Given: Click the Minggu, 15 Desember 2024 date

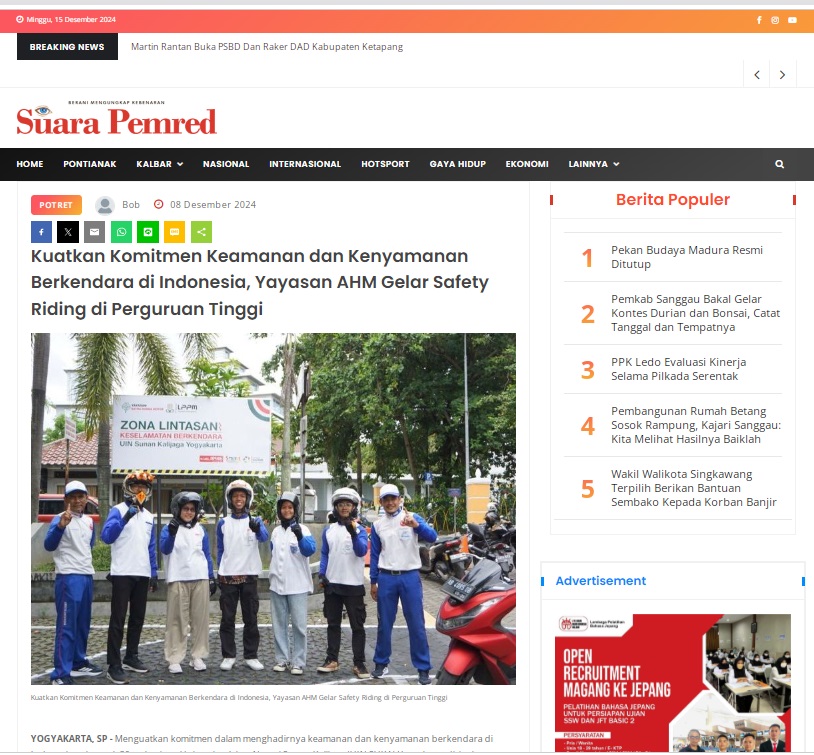Looking at the screenshot, I should [x=71, y=20].
